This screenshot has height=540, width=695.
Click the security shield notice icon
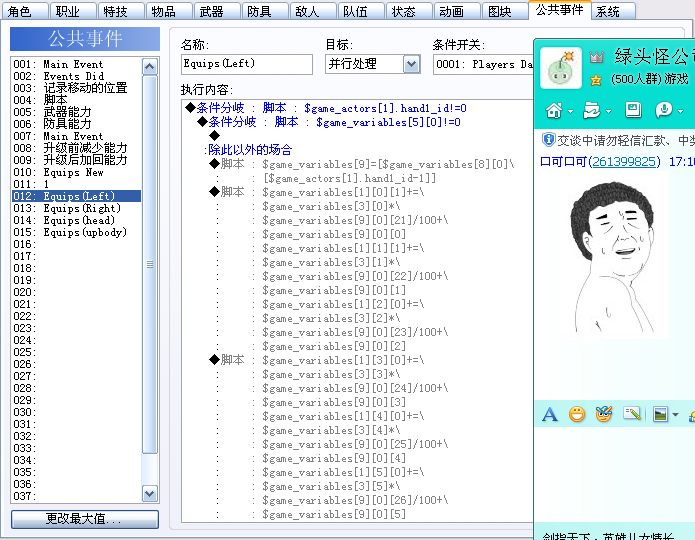pyautogui.click(x=548, y=140)
